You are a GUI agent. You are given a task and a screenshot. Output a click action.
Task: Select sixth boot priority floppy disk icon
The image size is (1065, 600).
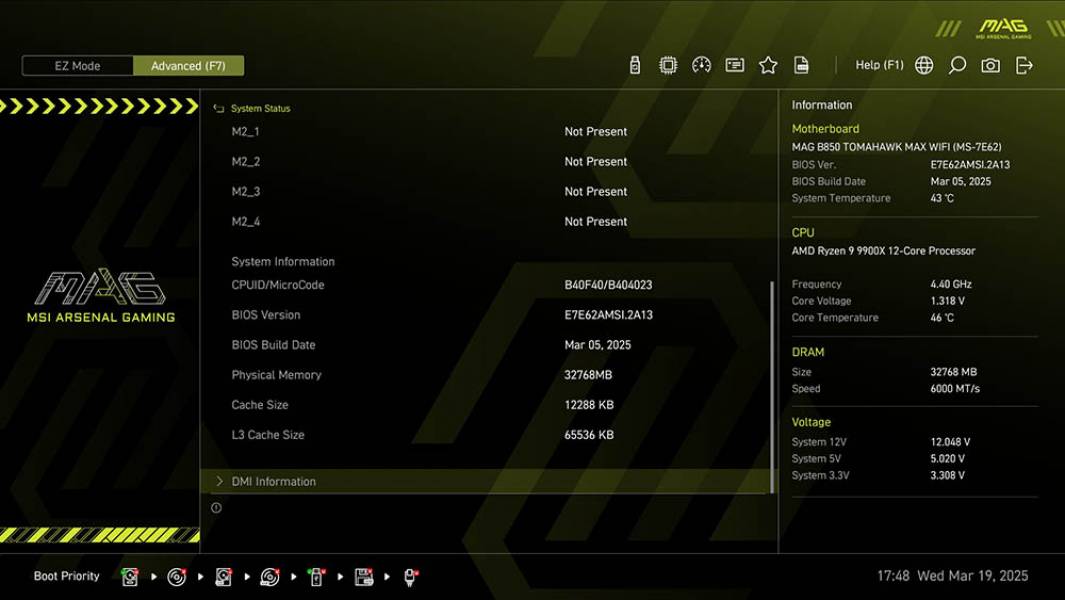[364, 577]
